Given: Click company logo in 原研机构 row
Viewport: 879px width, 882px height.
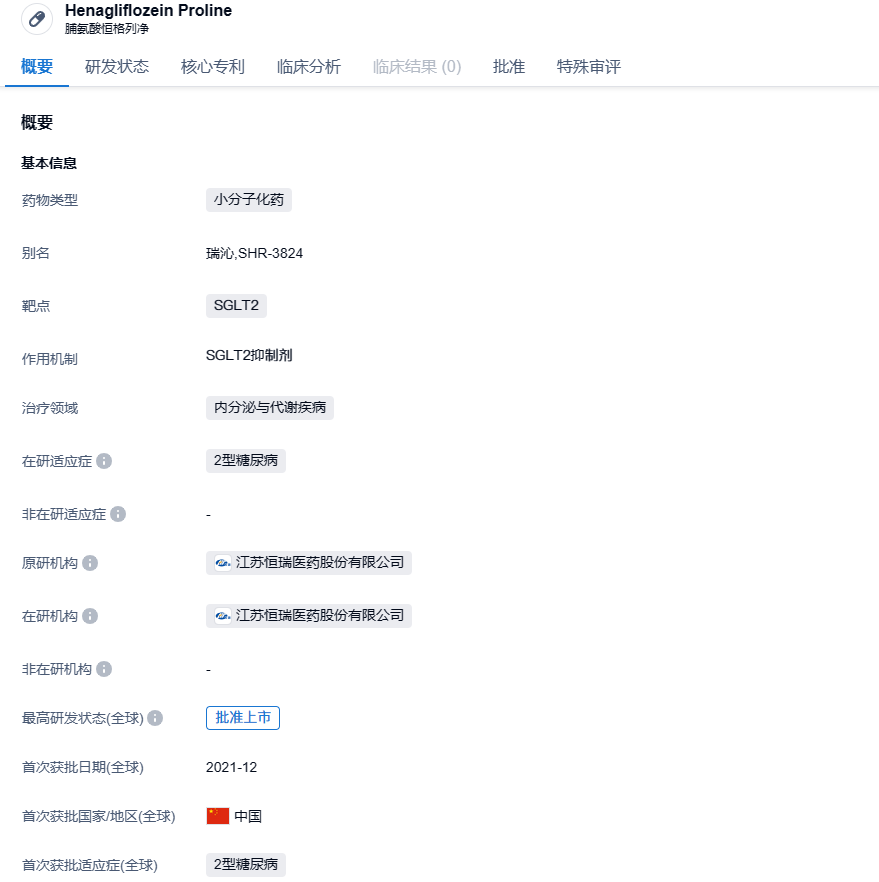Looking at the screenshot, I should tap(223, 563).
